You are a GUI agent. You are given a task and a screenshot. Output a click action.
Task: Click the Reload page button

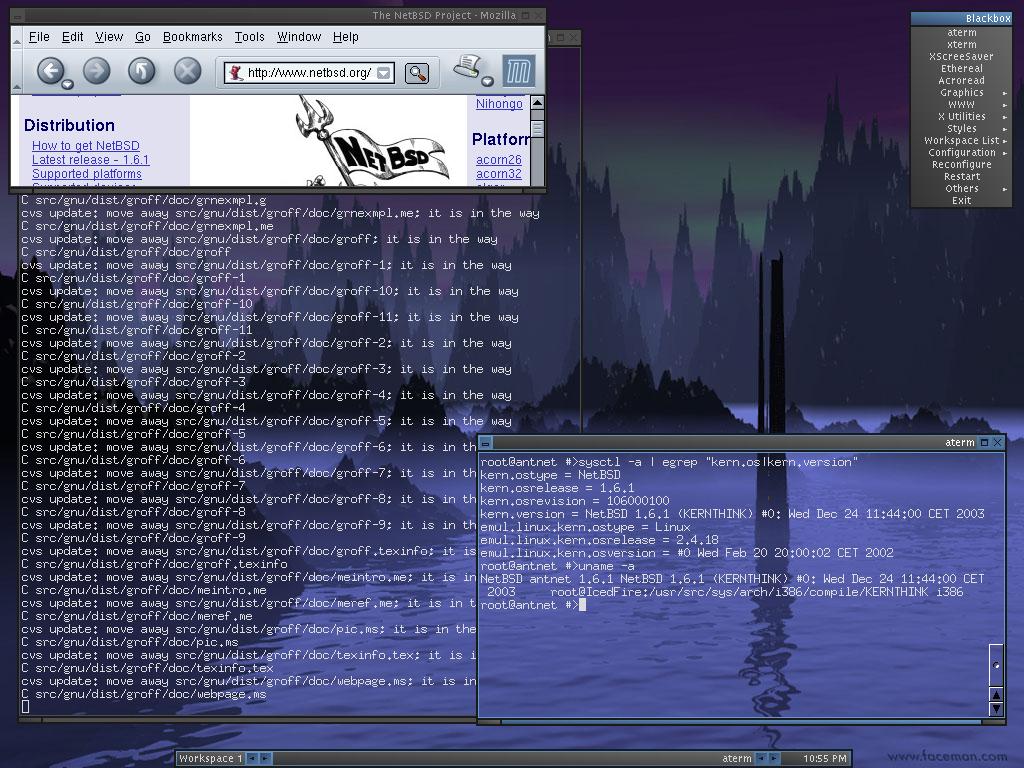(141, 70)
